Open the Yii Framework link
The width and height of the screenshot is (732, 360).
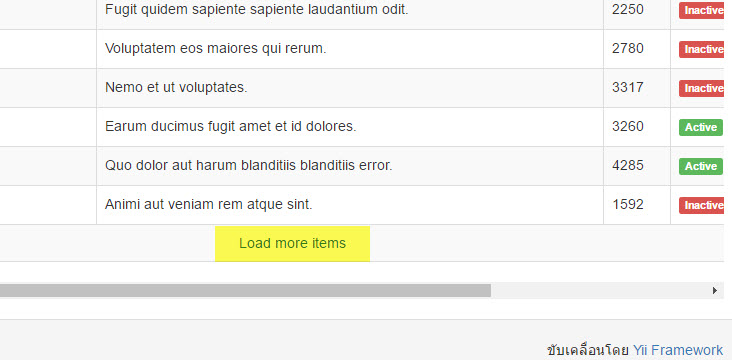point(677,350)
